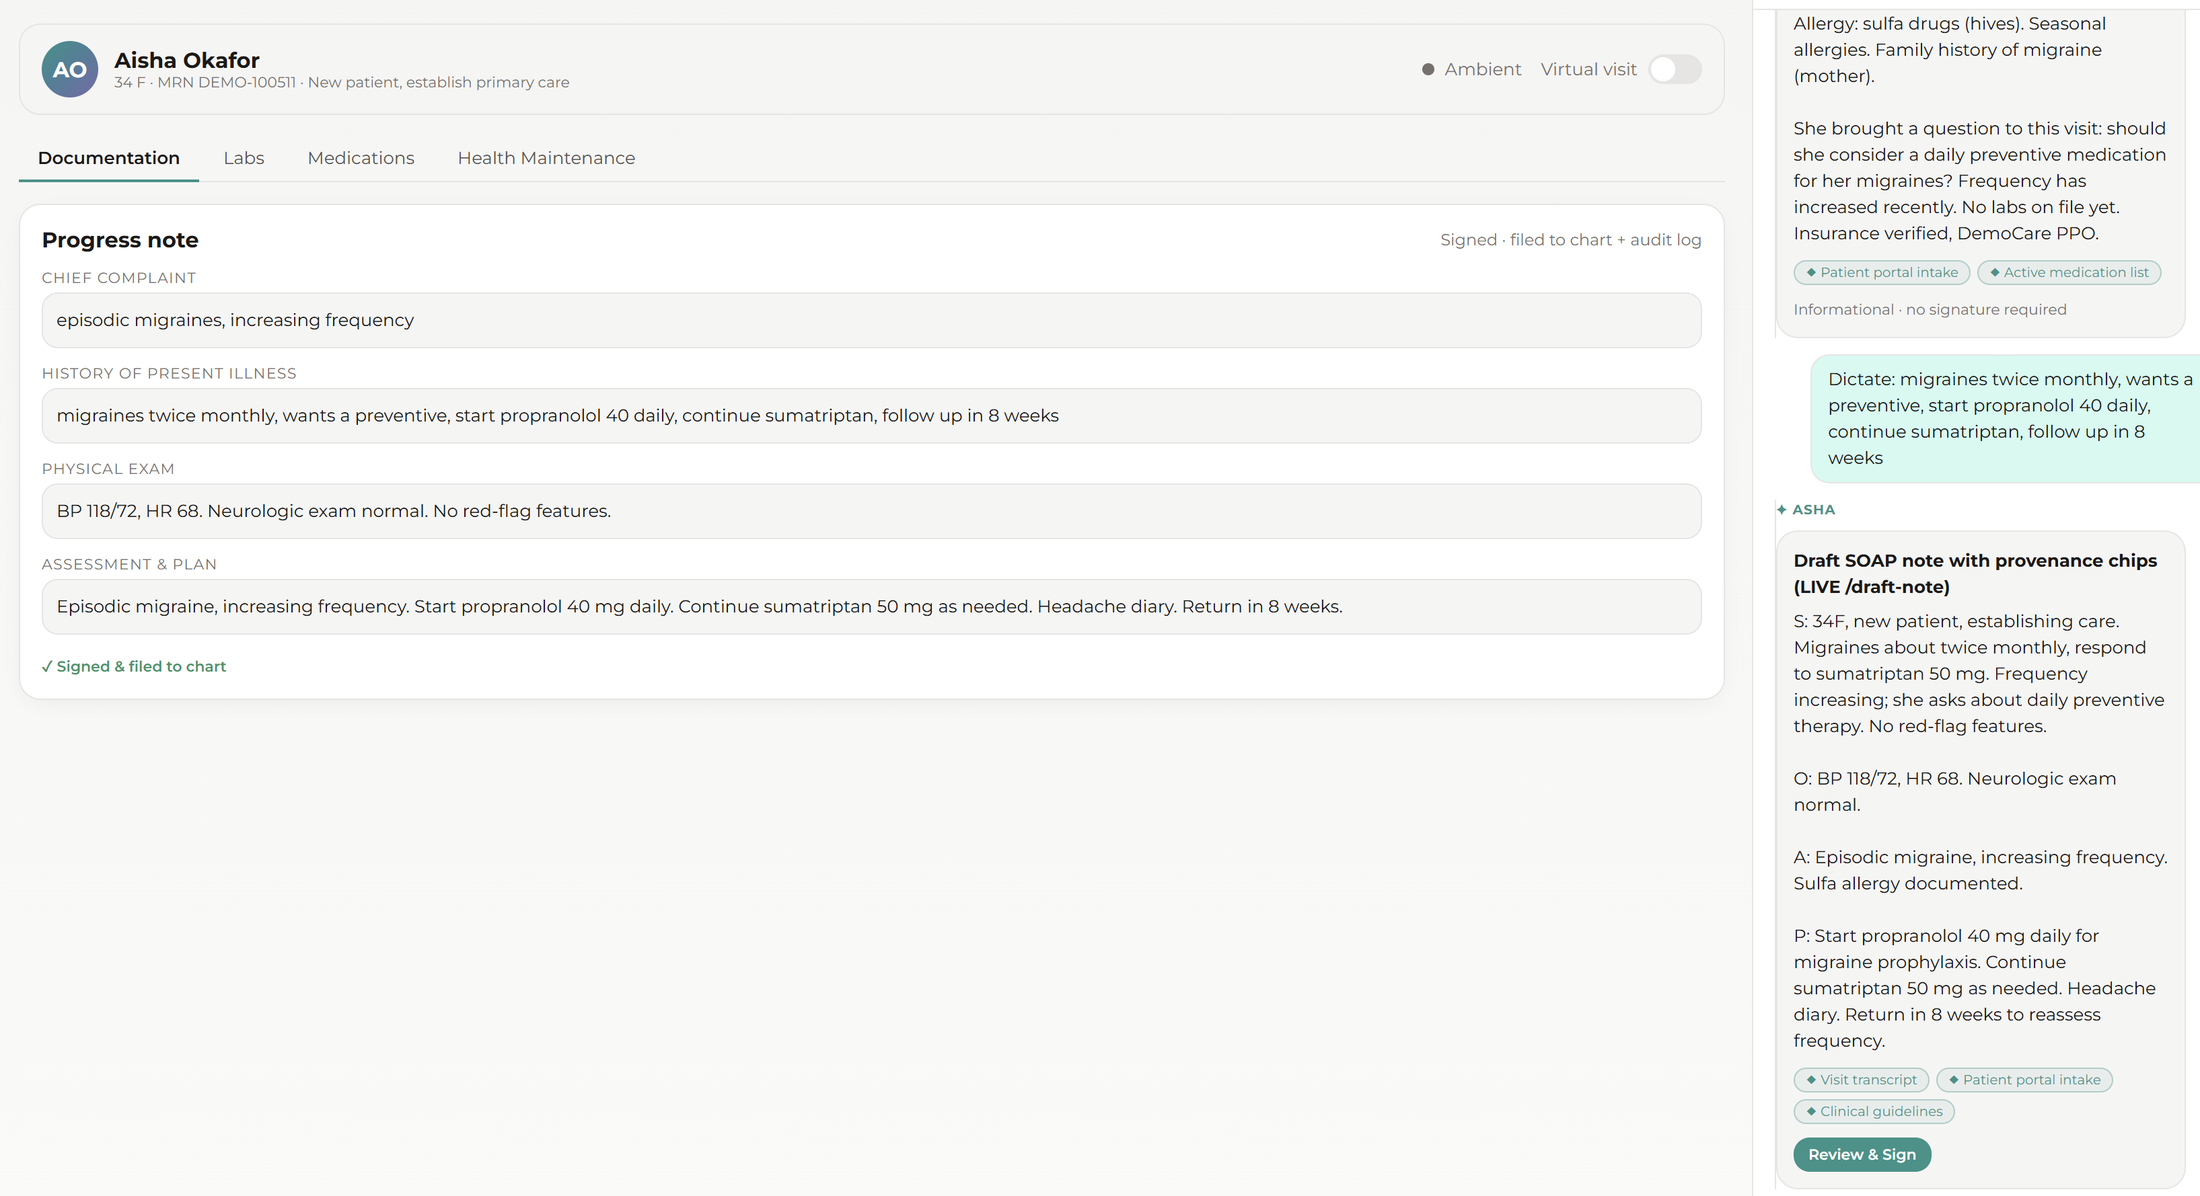
Task: Click the 'Allergy: sulfa drugs (hives)' paragraph
Action: click(1948, 49)
